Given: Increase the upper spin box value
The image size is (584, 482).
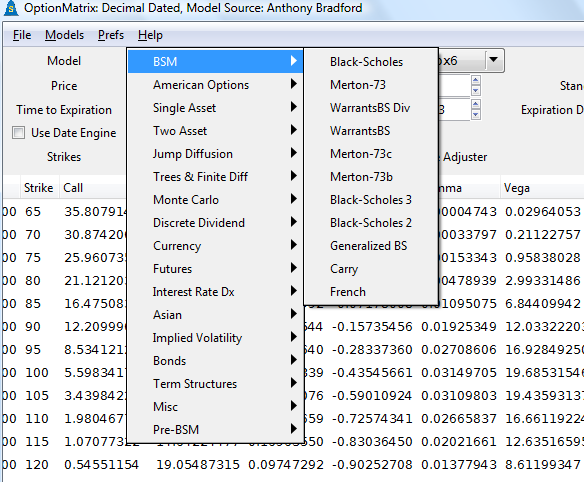Looking at the screenshot, I should point(476,80).
